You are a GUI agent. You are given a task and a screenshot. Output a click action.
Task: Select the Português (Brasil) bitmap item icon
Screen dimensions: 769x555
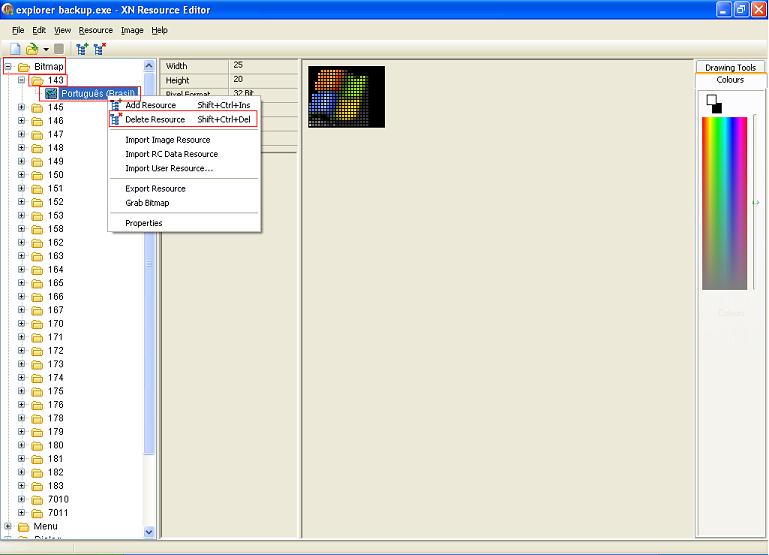pos(51,93)
